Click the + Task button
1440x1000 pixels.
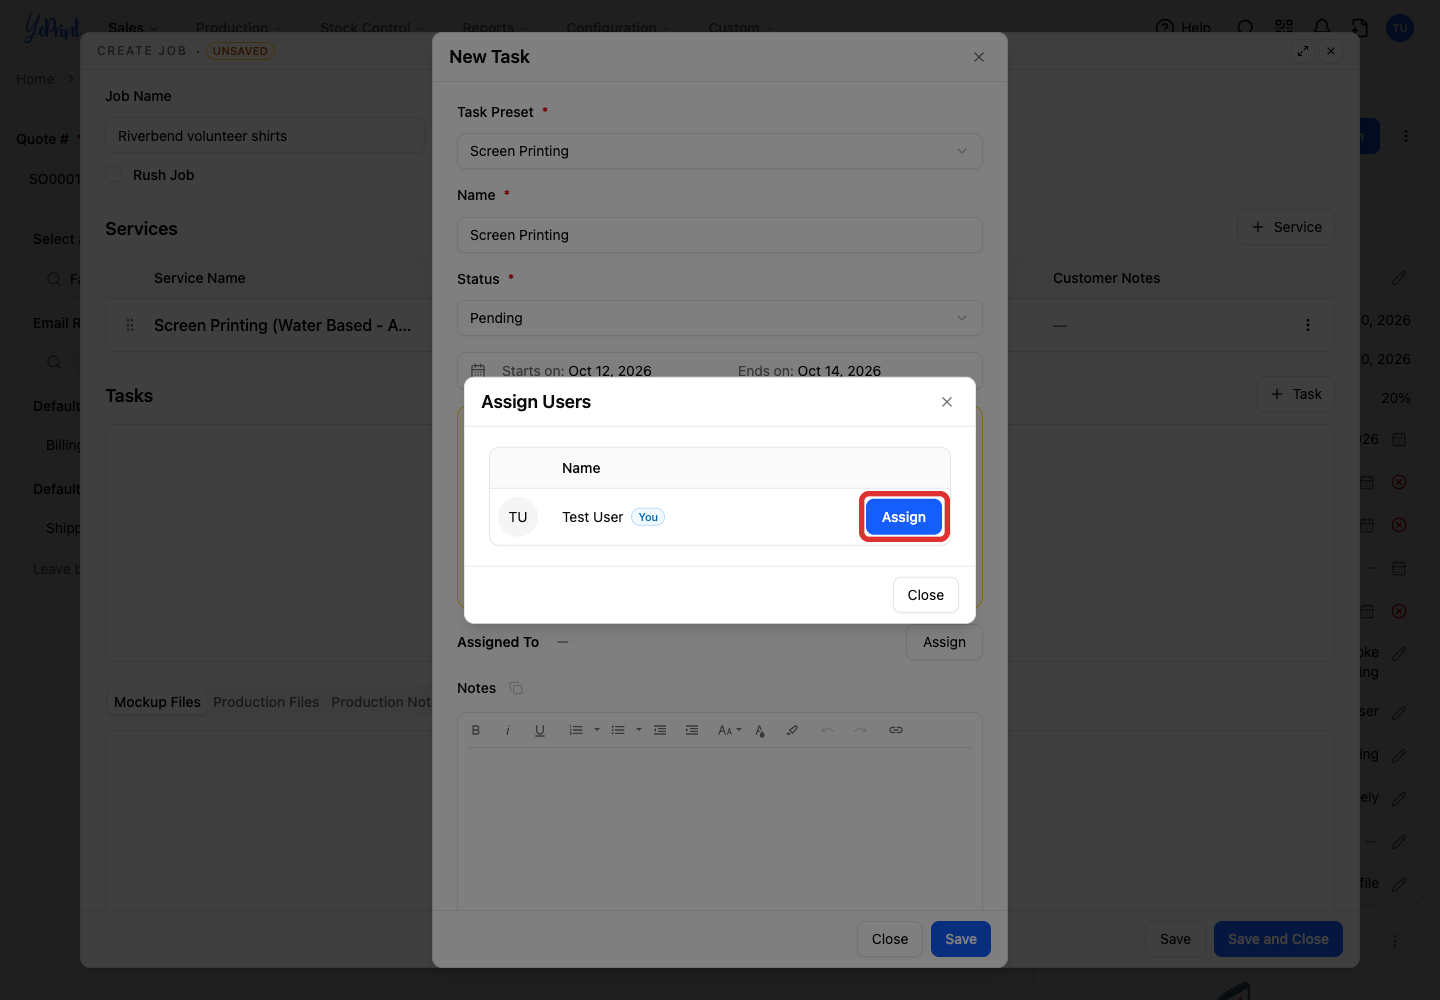coord(1295,394)
